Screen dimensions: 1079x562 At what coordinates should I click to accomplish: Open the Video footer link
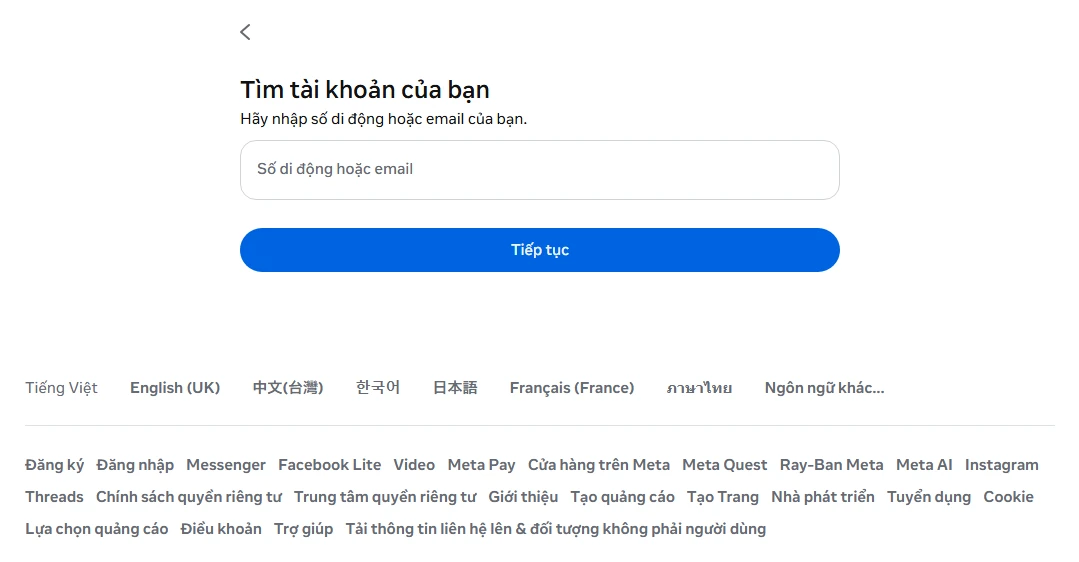point(414,465)
